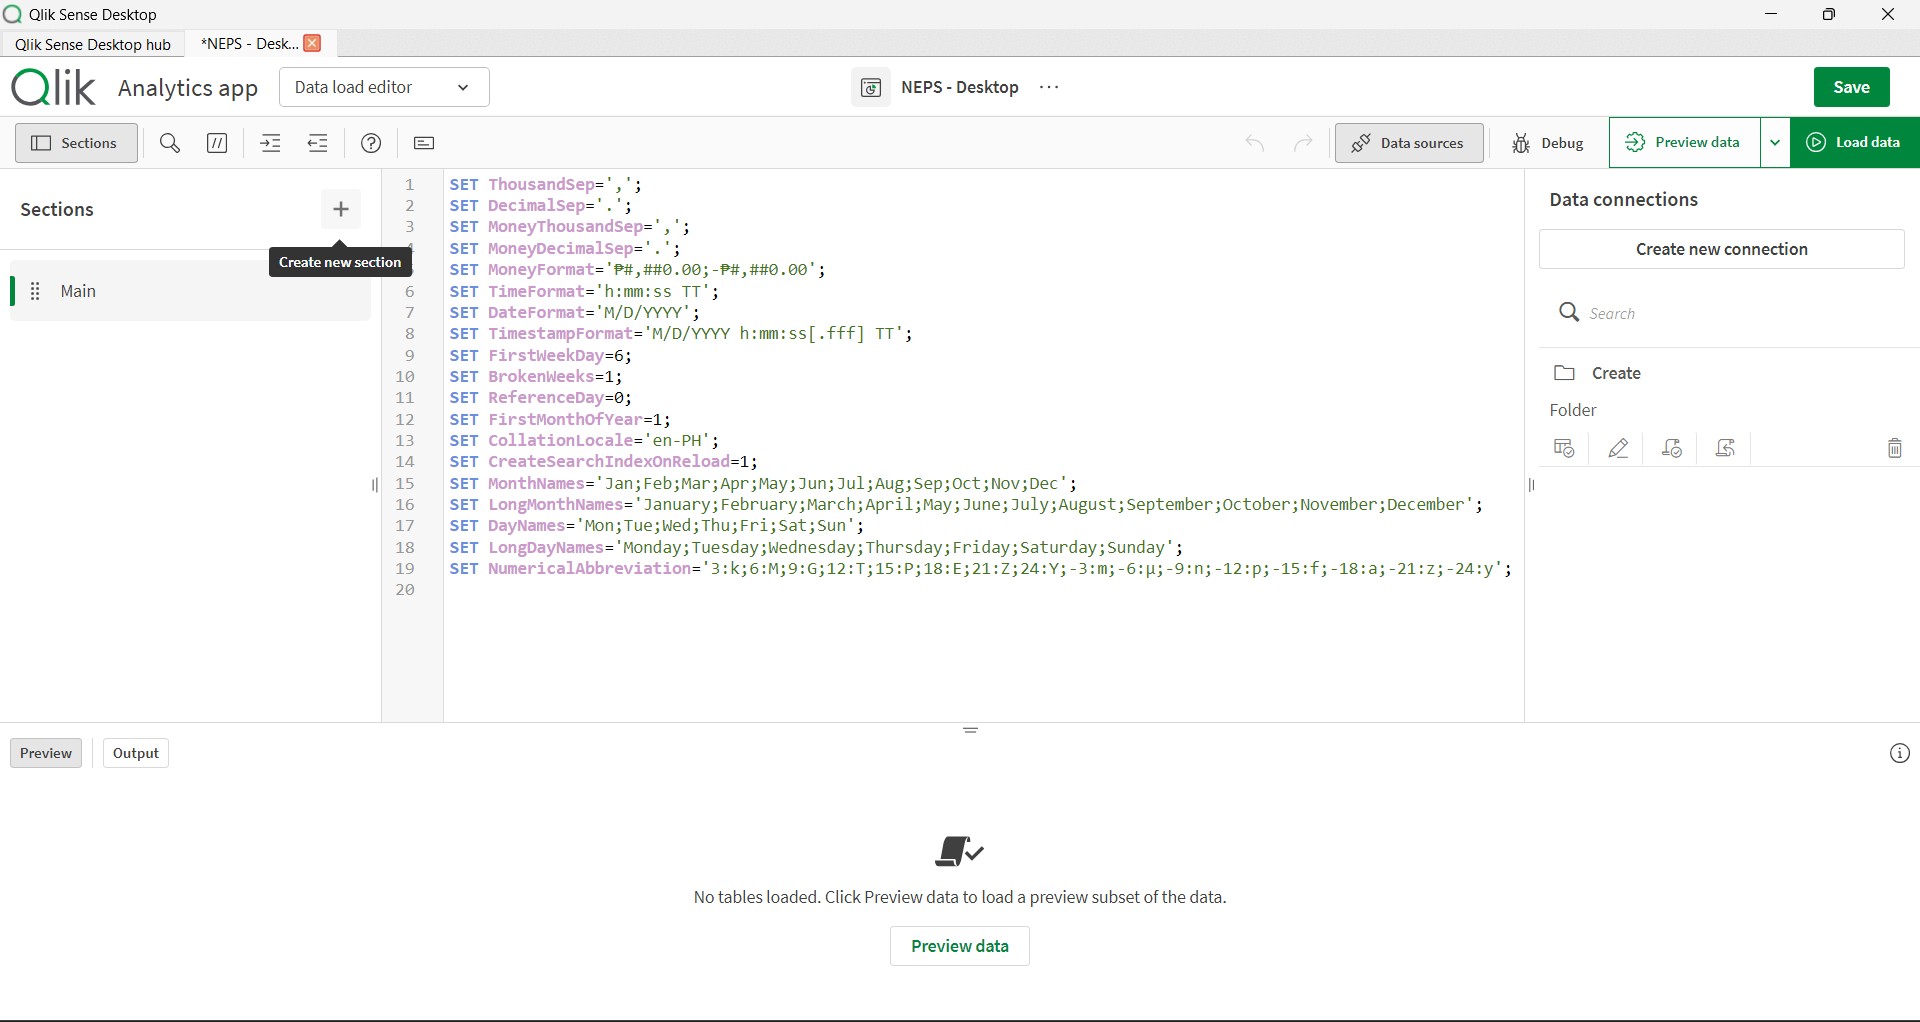The image size is (1920, 1022).
Task: Open the NEPS - Desktop more options menu
Action: tap(1049, 87)
